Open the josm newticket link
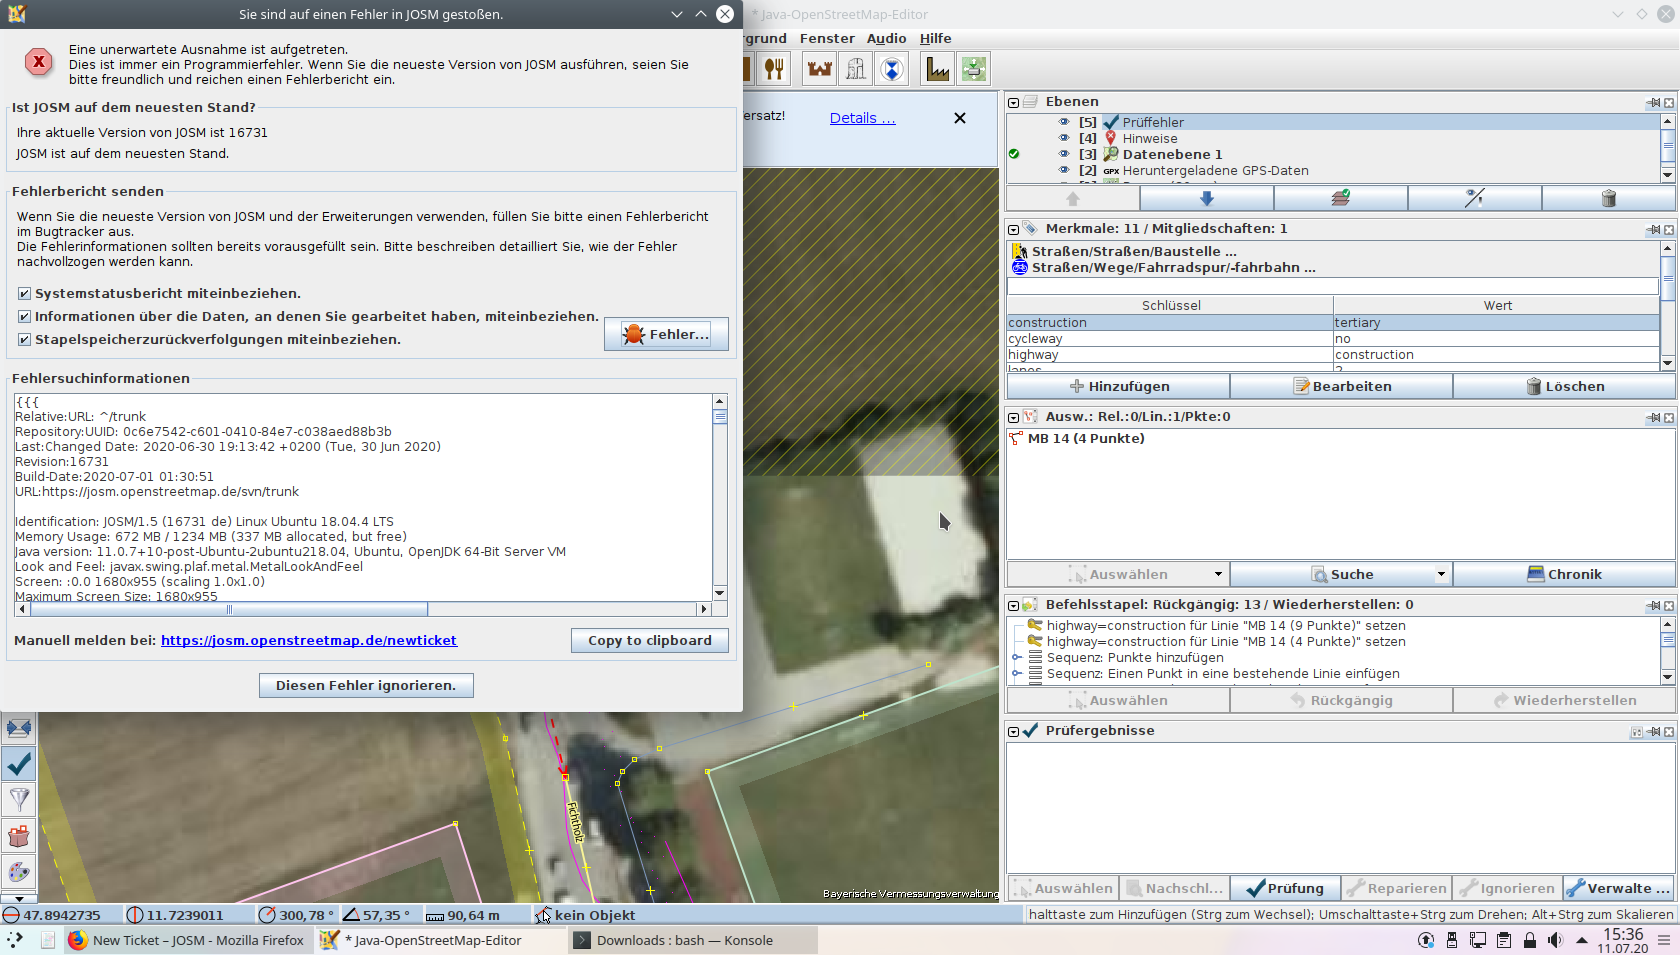Viewport: 1680px width, 955px height. point(309,640)
